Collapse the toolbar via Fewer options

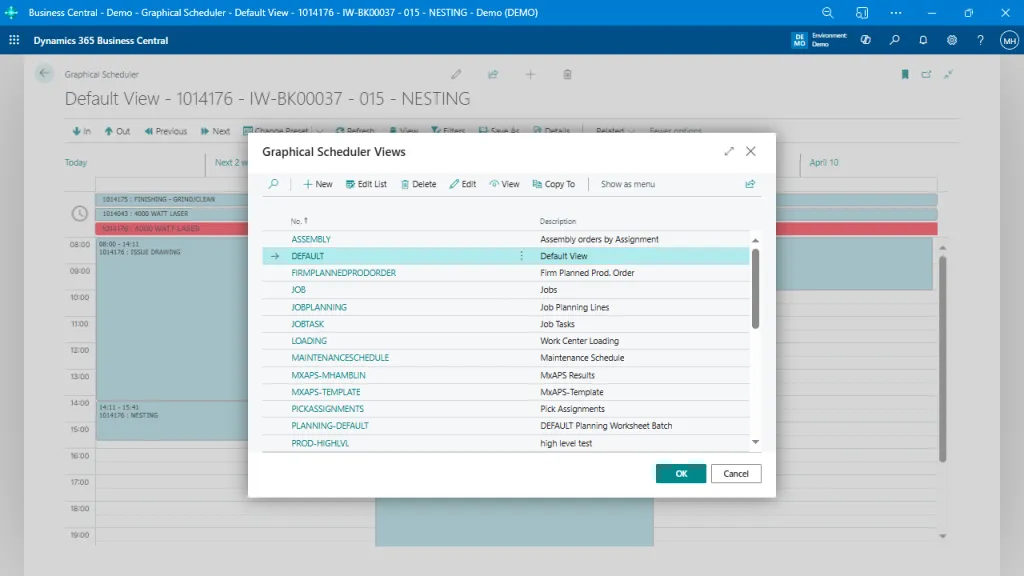(x=675, y=131)
